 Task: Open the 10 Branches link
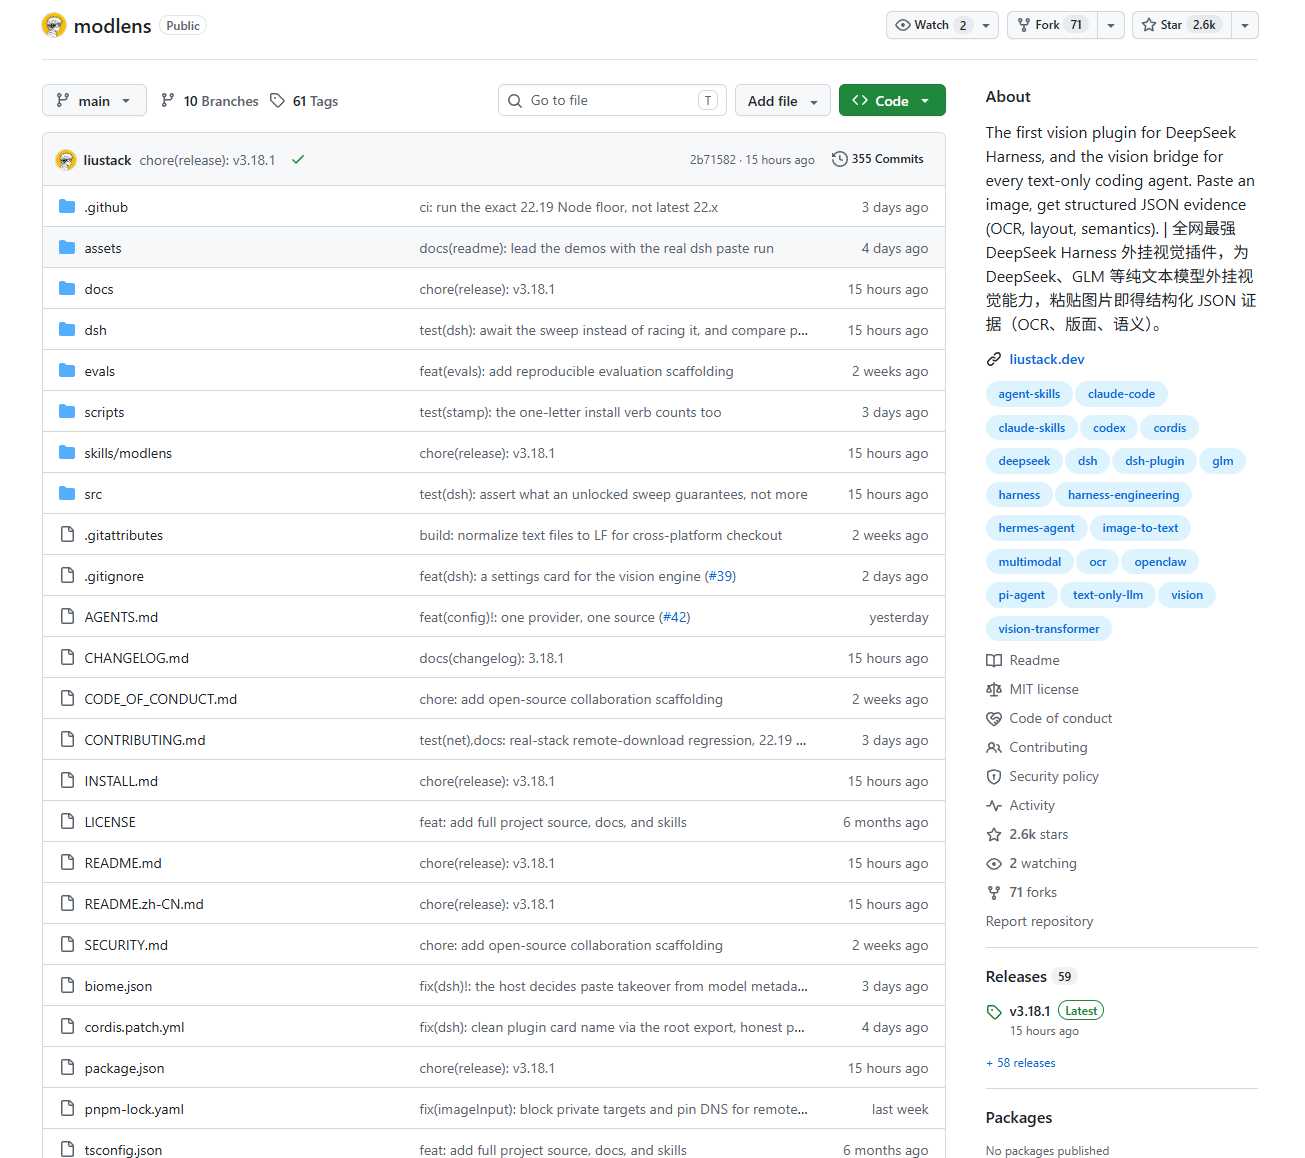[210, 101]
